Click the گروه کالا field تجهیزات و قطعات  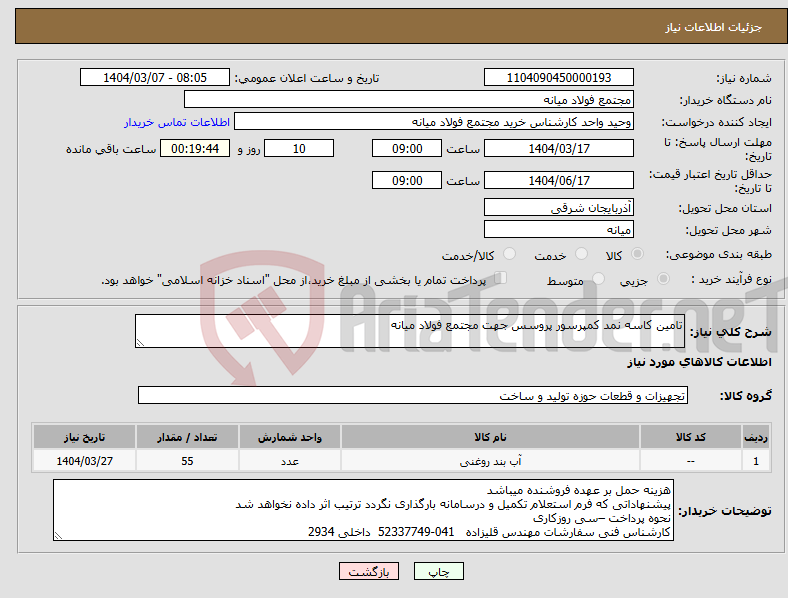[x=413, y=395]
